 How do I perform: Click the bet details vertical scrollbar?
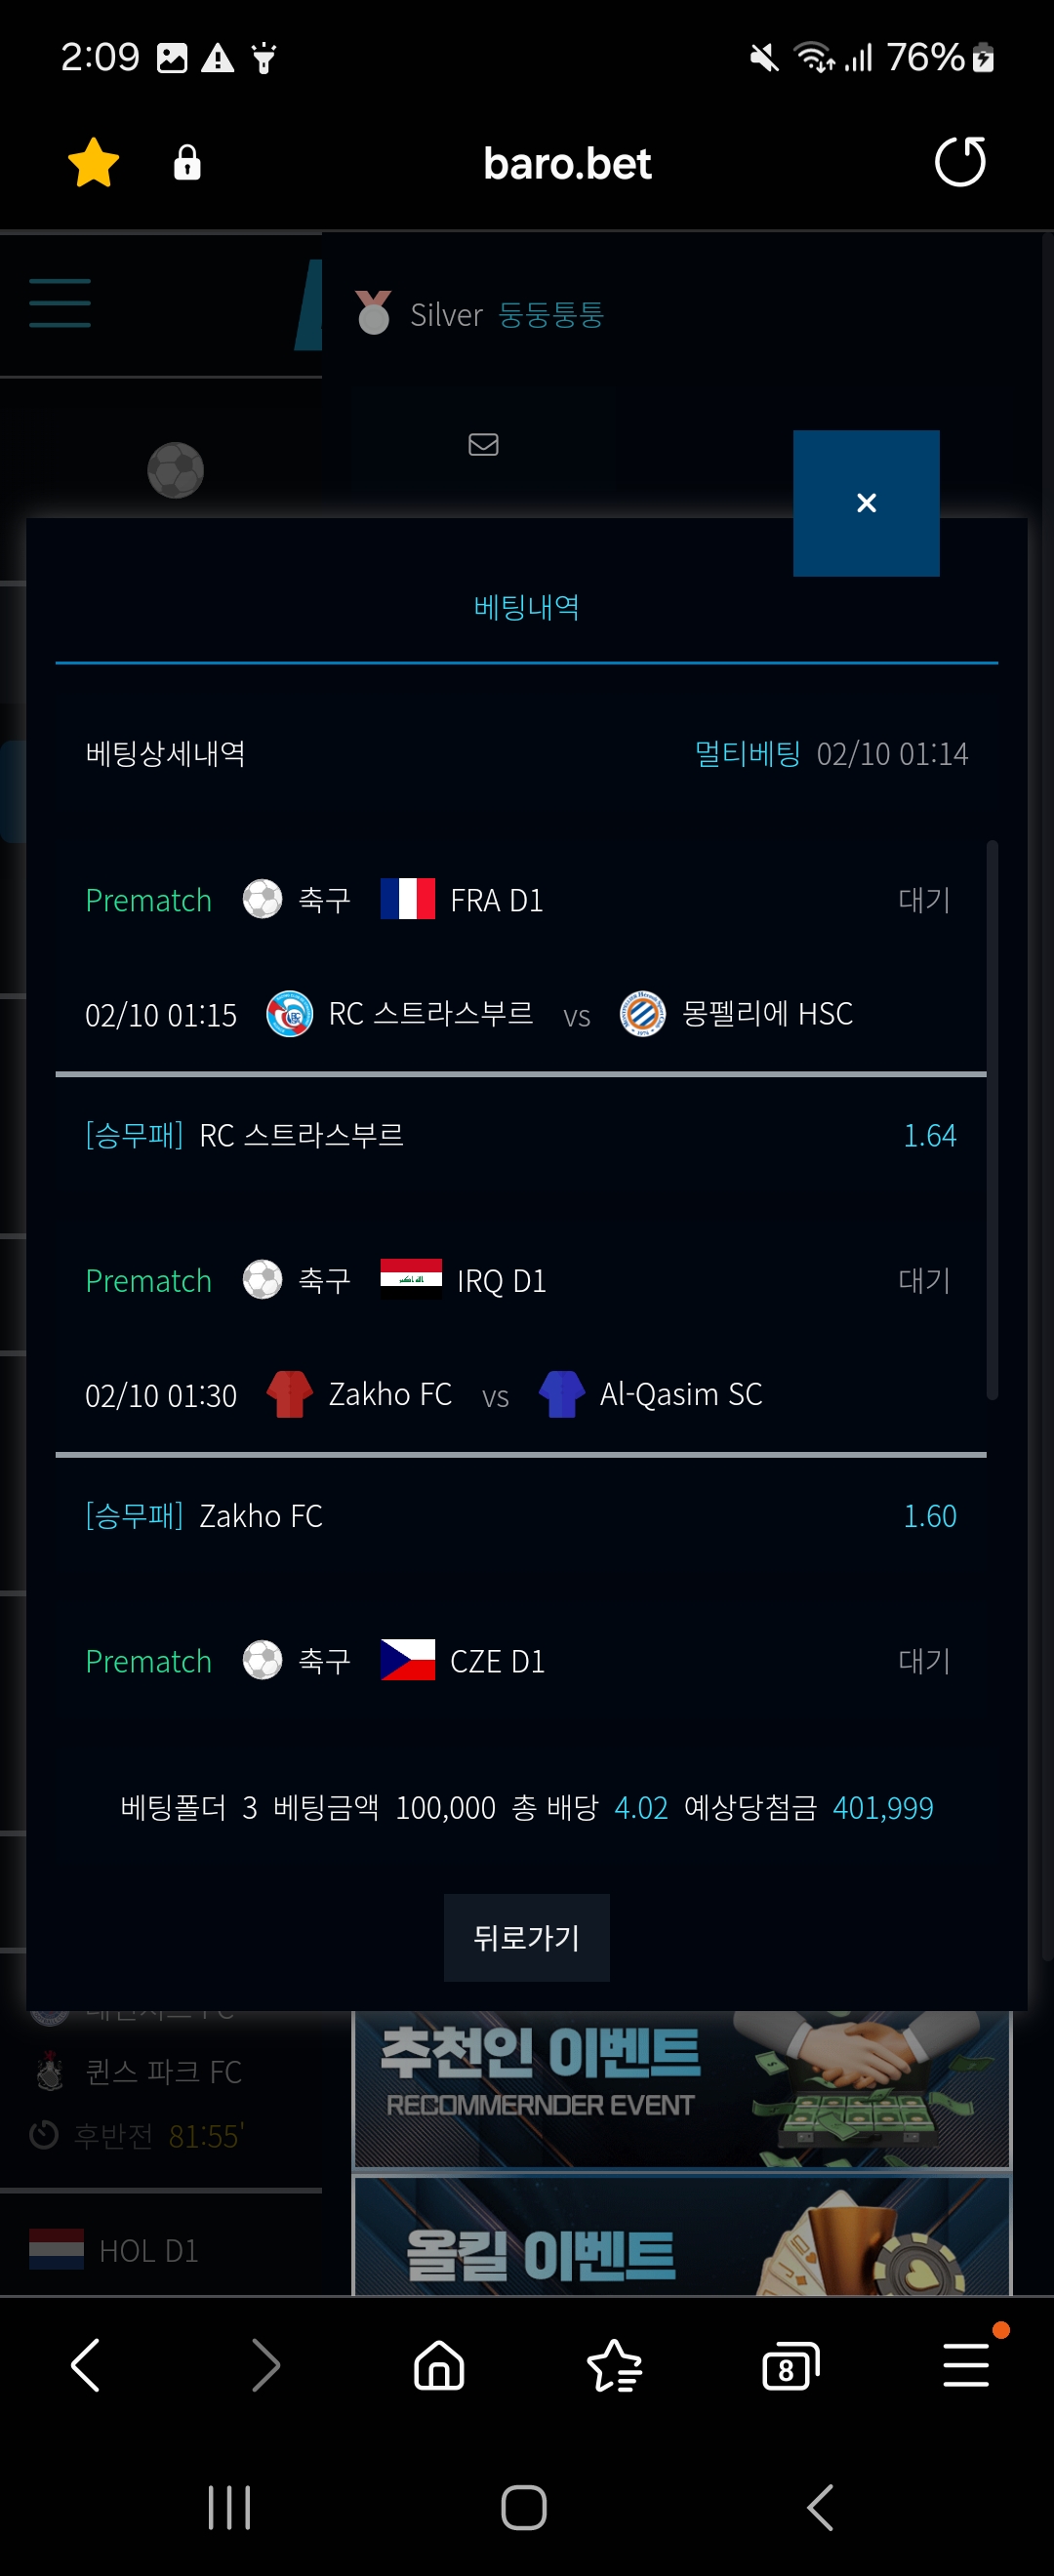point(992,1120)
